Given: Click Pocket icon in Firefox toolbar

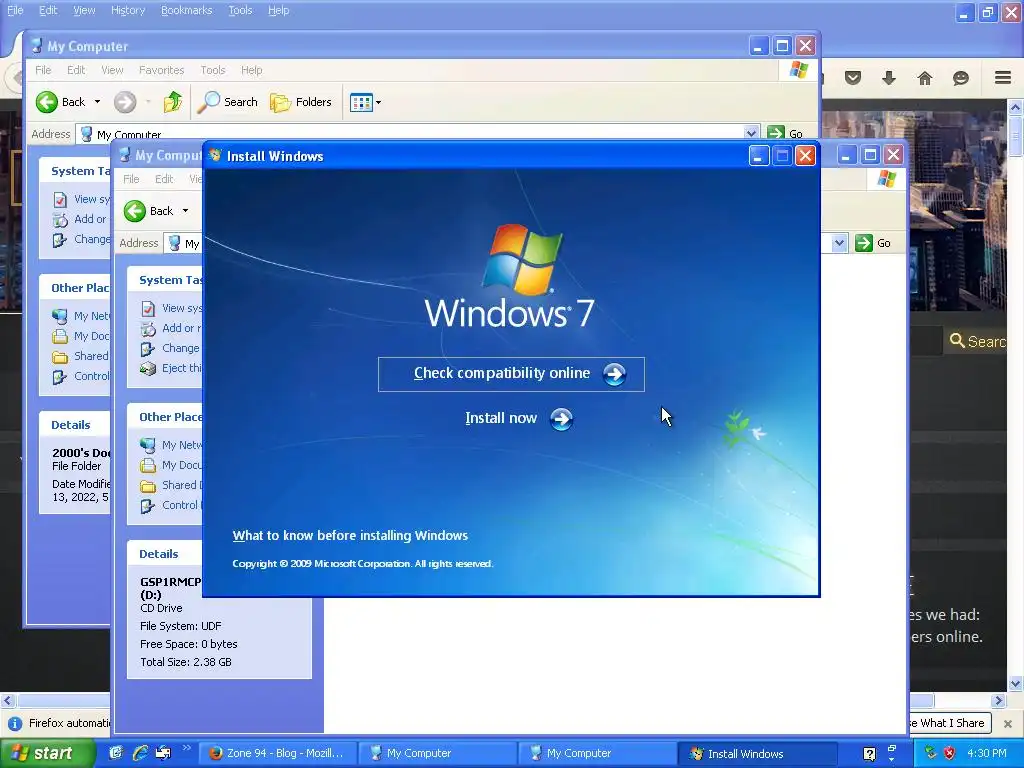Looking at the screenshot, I should 853,78.
